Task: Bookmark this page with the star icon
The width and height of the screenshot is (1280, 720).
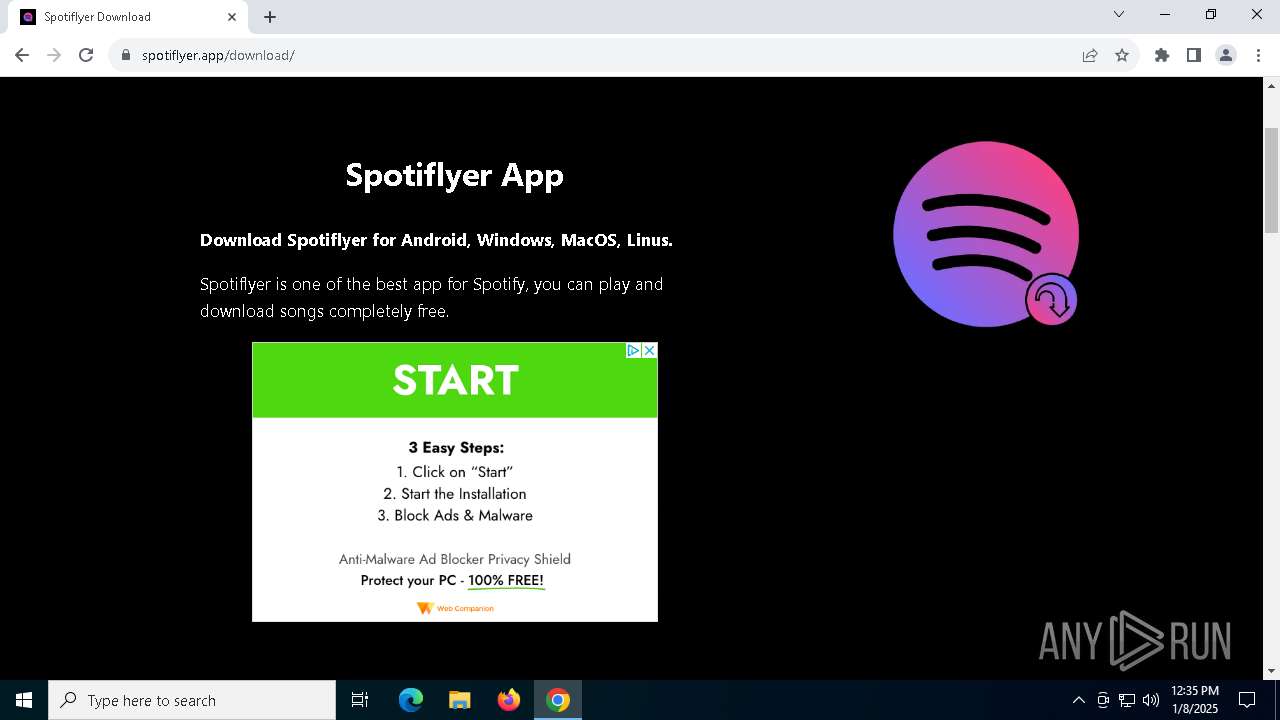Action: coord(1122,55)
